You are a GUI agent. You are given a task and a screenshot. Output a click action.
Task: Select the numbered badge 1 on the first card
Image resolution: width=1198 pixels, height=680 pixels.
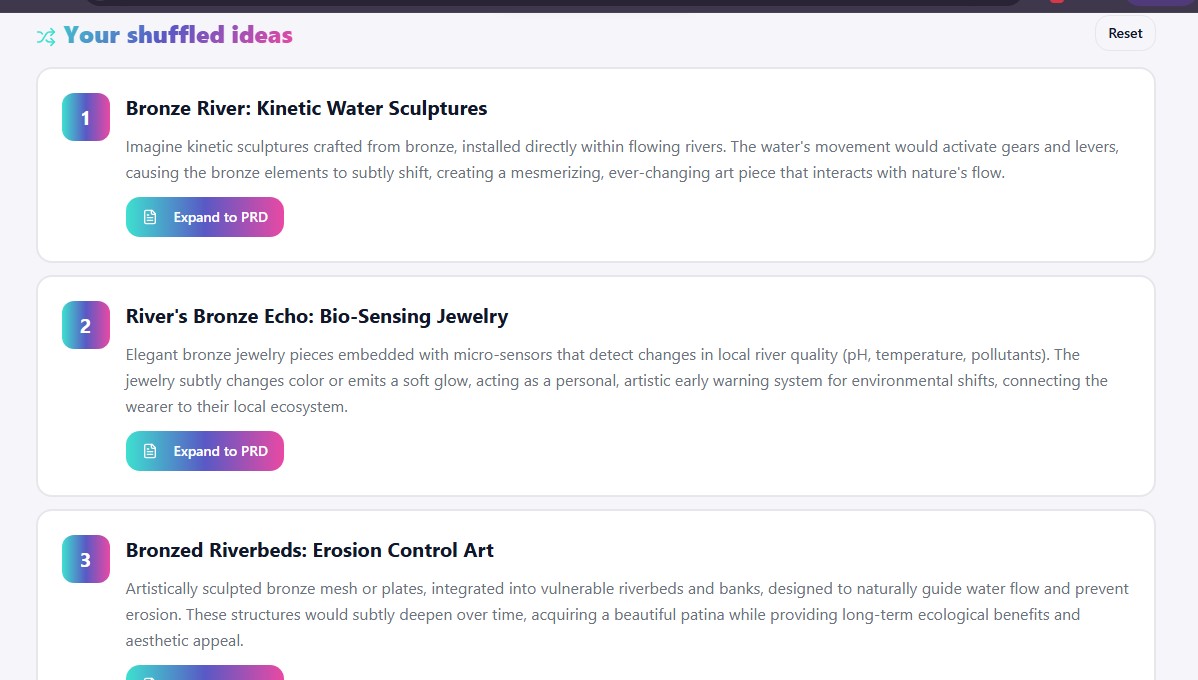[85, 117]
